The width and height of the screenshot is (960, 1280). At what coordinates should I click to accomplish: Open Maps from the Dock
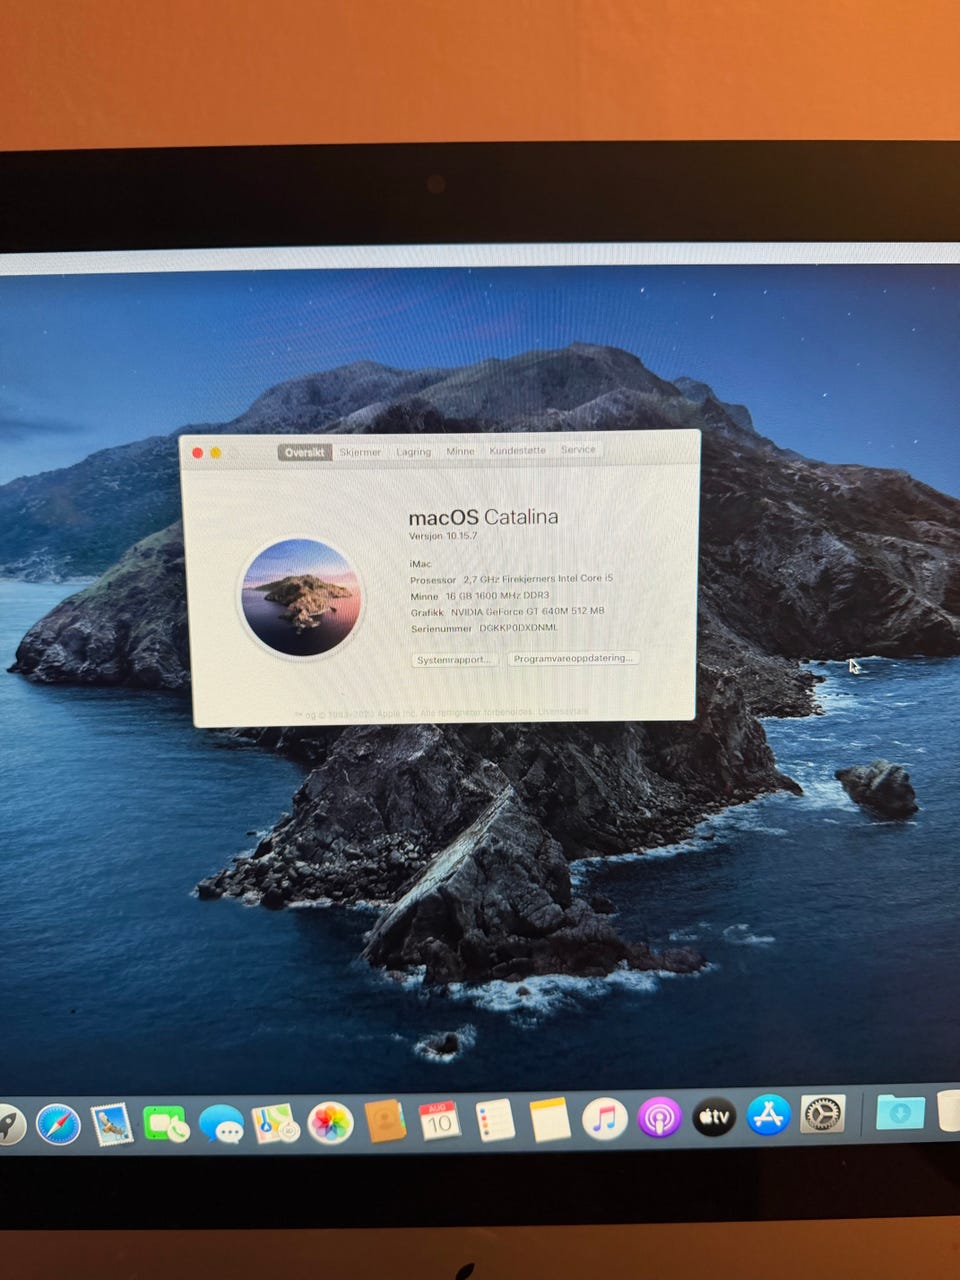click(275, 1123)
